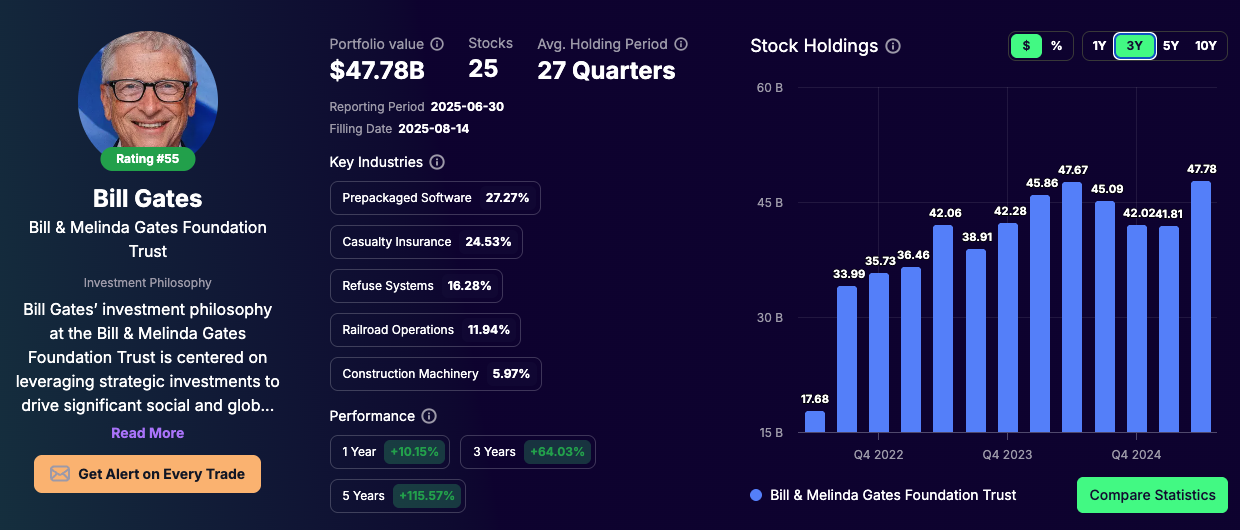Click Get Alert on Every Trade button
The image size is (1240, 530).
[148, 474]
